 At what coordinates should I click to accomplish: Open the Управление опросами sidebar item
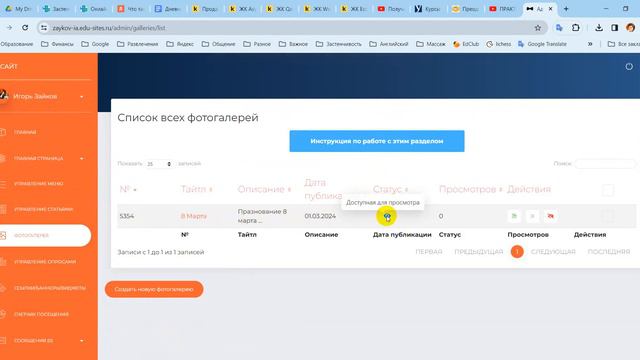[45, 262]
